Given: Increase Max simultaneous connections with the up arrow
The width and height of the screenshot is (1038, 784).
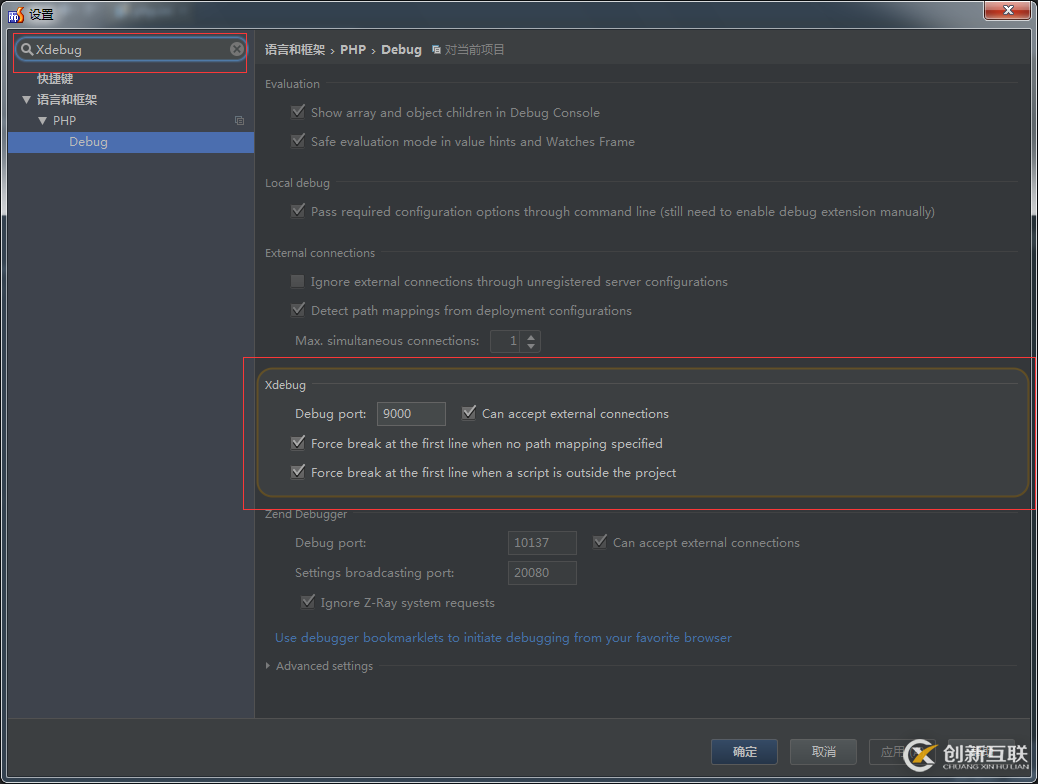Looking at the screenshot, I should [x=530, y=336].
